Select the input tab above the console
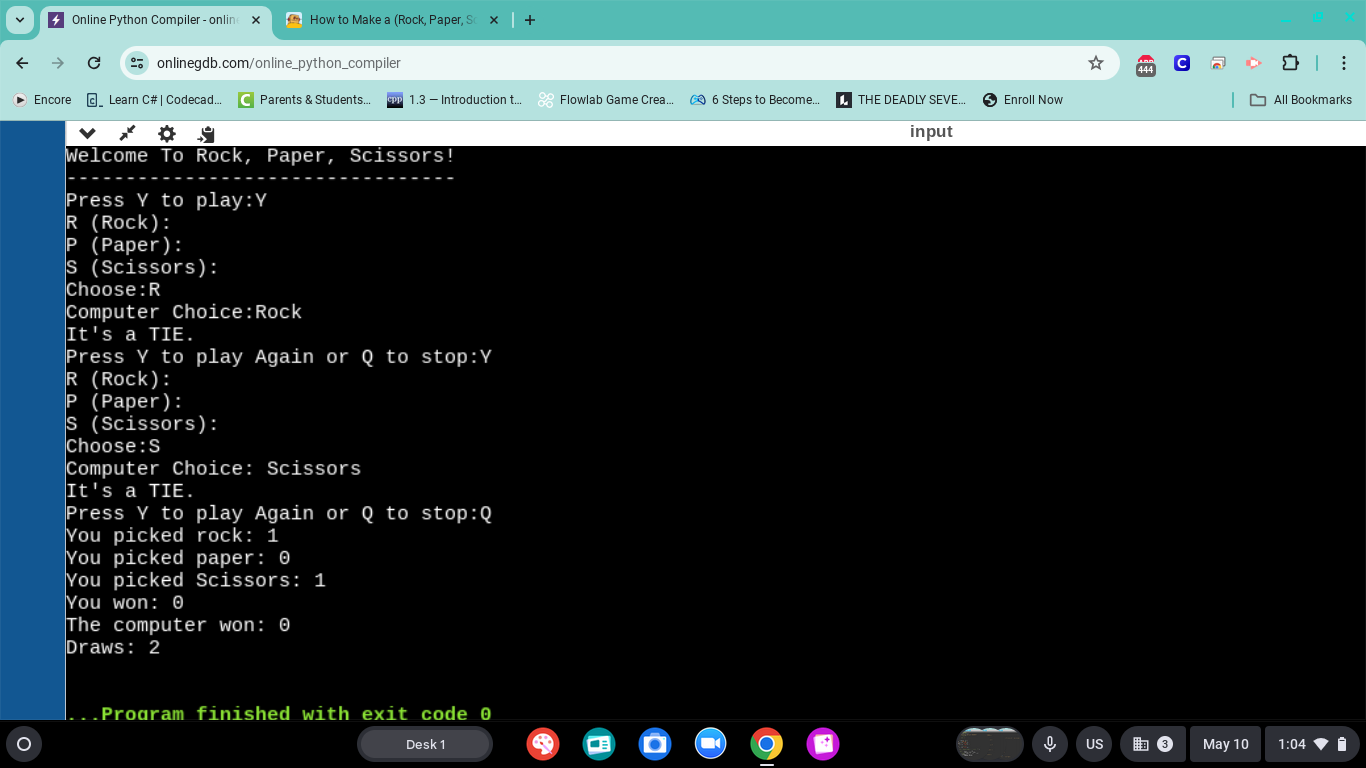Image resolution: width=1366 pixels, height=768 pixels. (931, 131)
